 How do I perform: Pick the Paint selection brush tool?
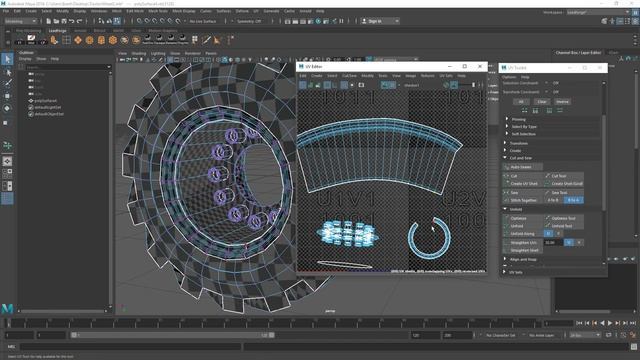[x=7, y=84]
